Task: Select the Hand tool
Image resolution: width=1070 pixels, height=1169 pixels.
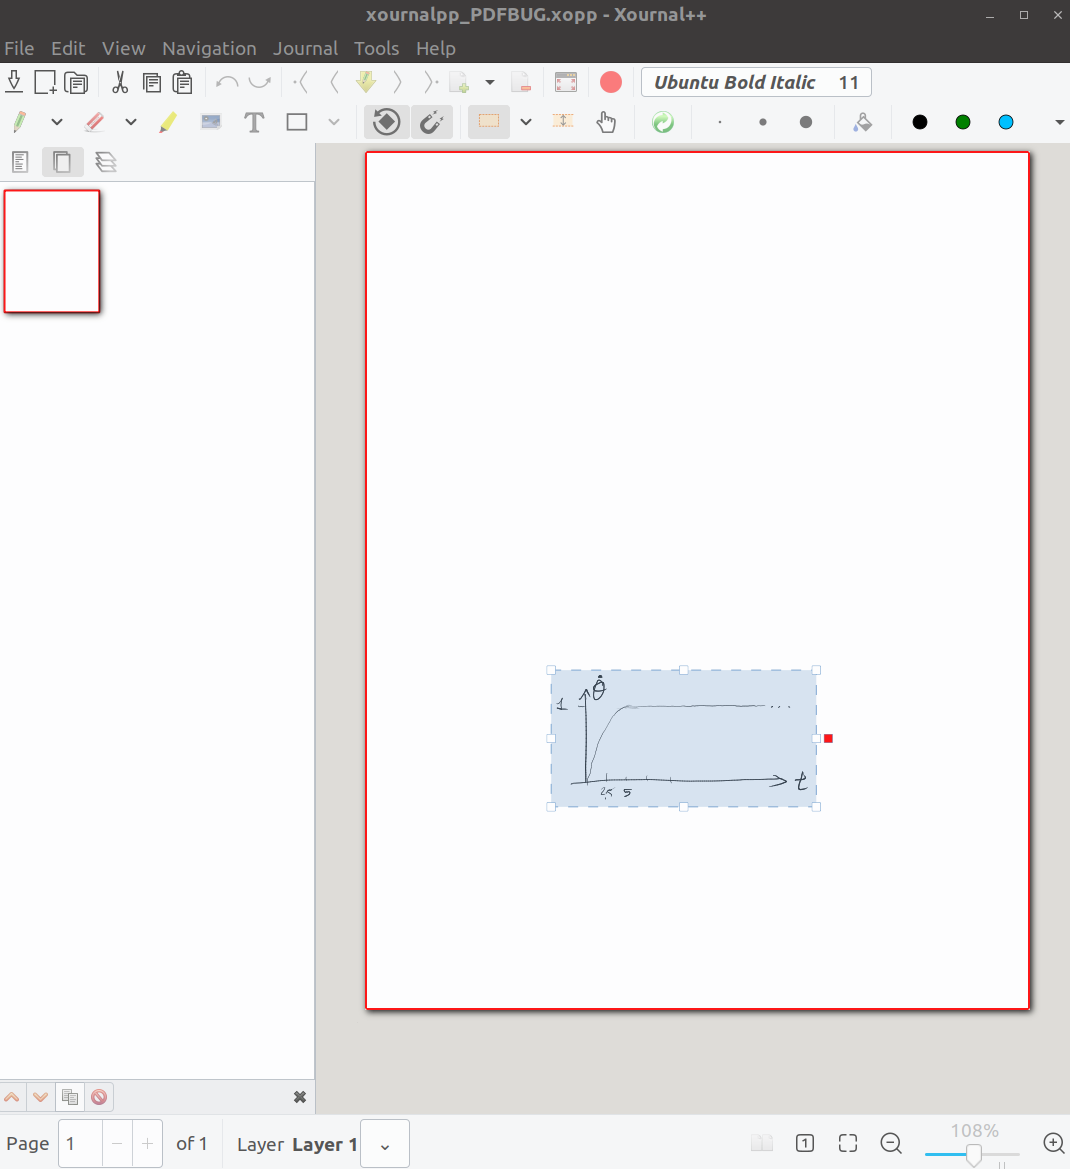Action: coord(607,121)
